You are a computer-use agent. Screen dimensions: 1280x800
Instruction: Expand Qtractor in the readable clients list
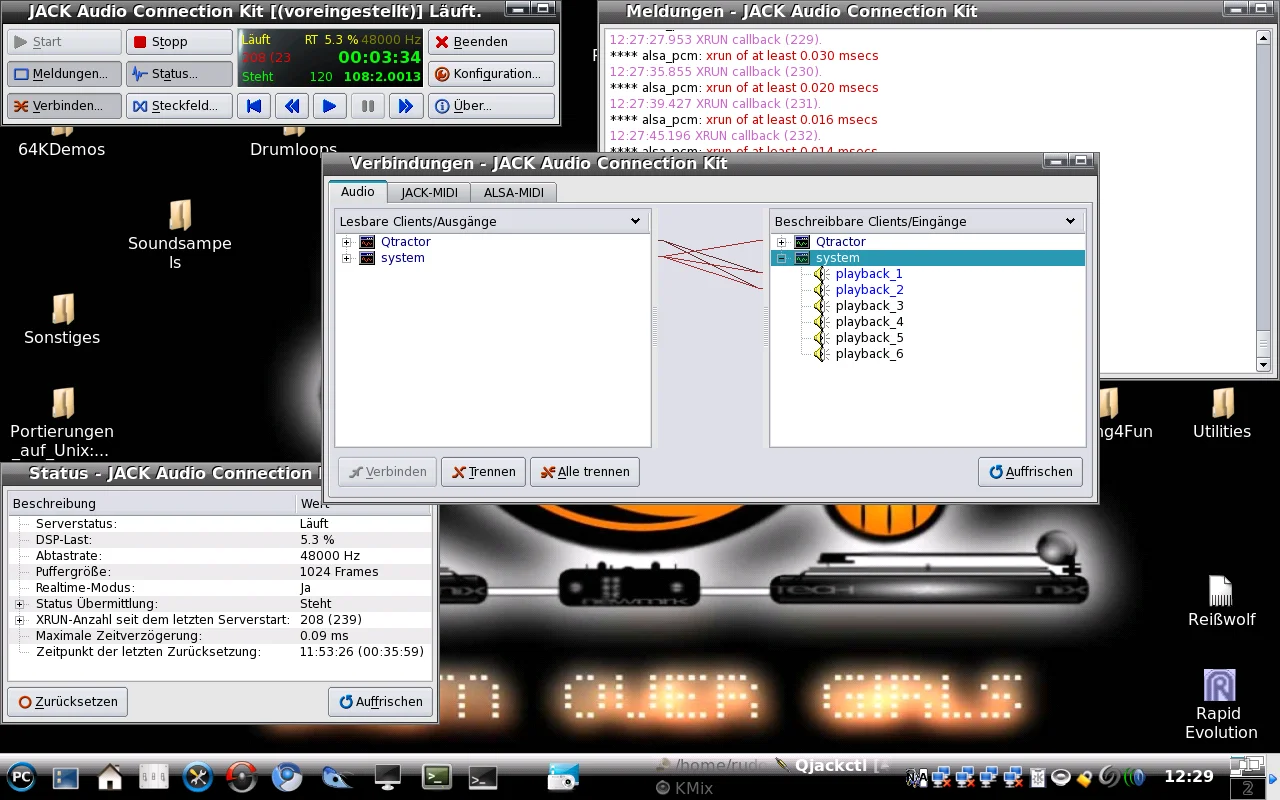coord(347,242)
